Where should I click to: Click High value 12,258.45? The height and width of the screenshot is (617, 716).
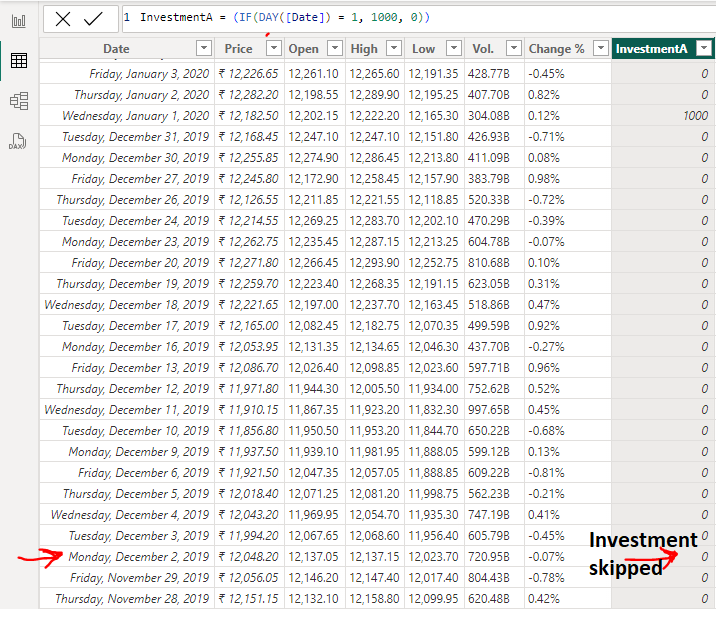point(374,179)
